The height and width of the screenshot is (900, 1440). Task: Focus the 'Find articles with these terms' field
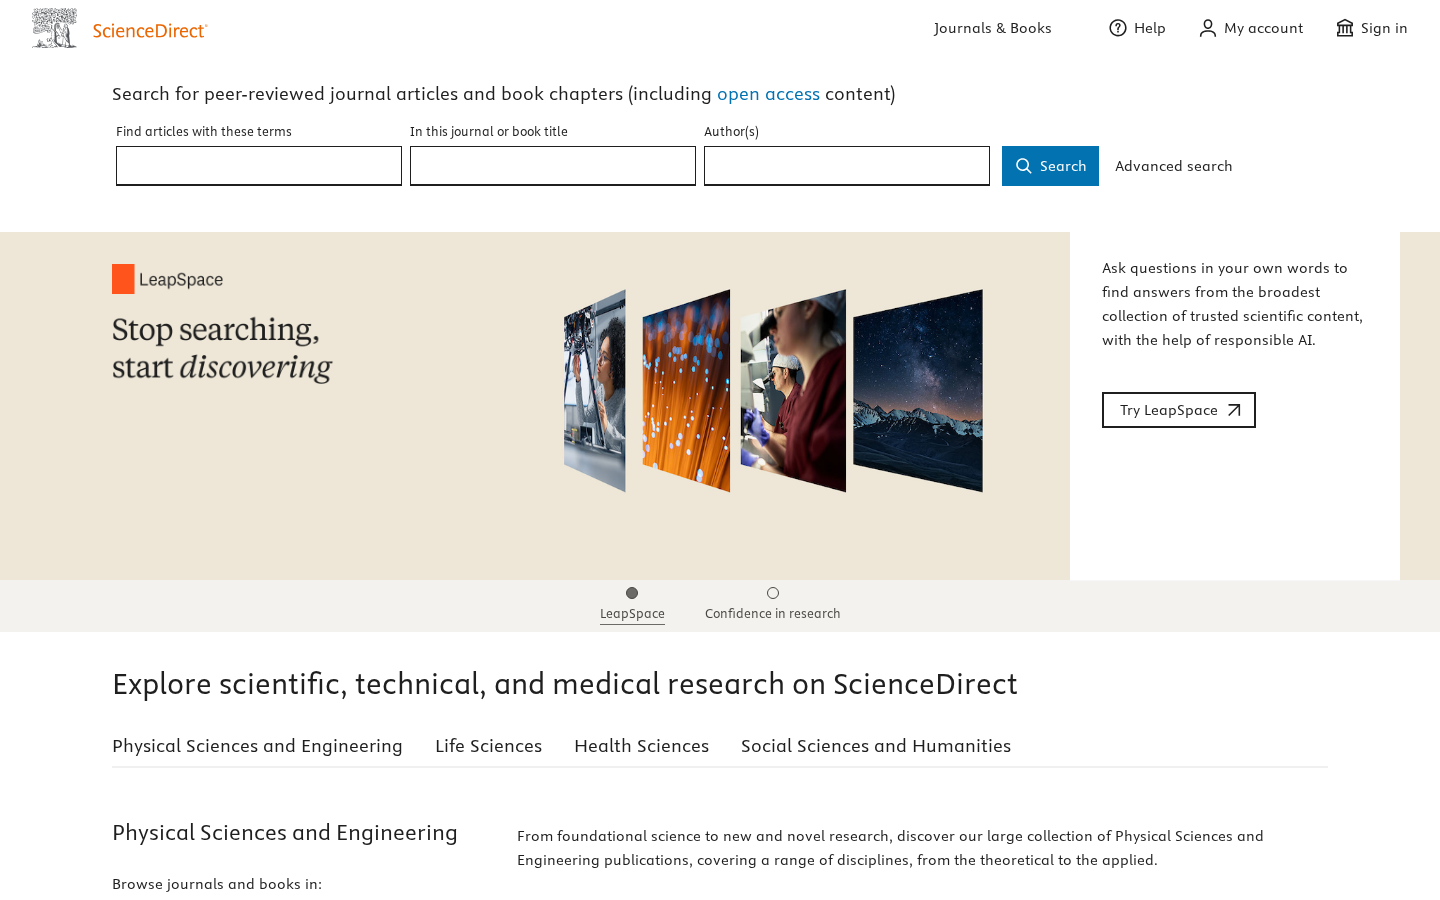(x=259, y=166)
